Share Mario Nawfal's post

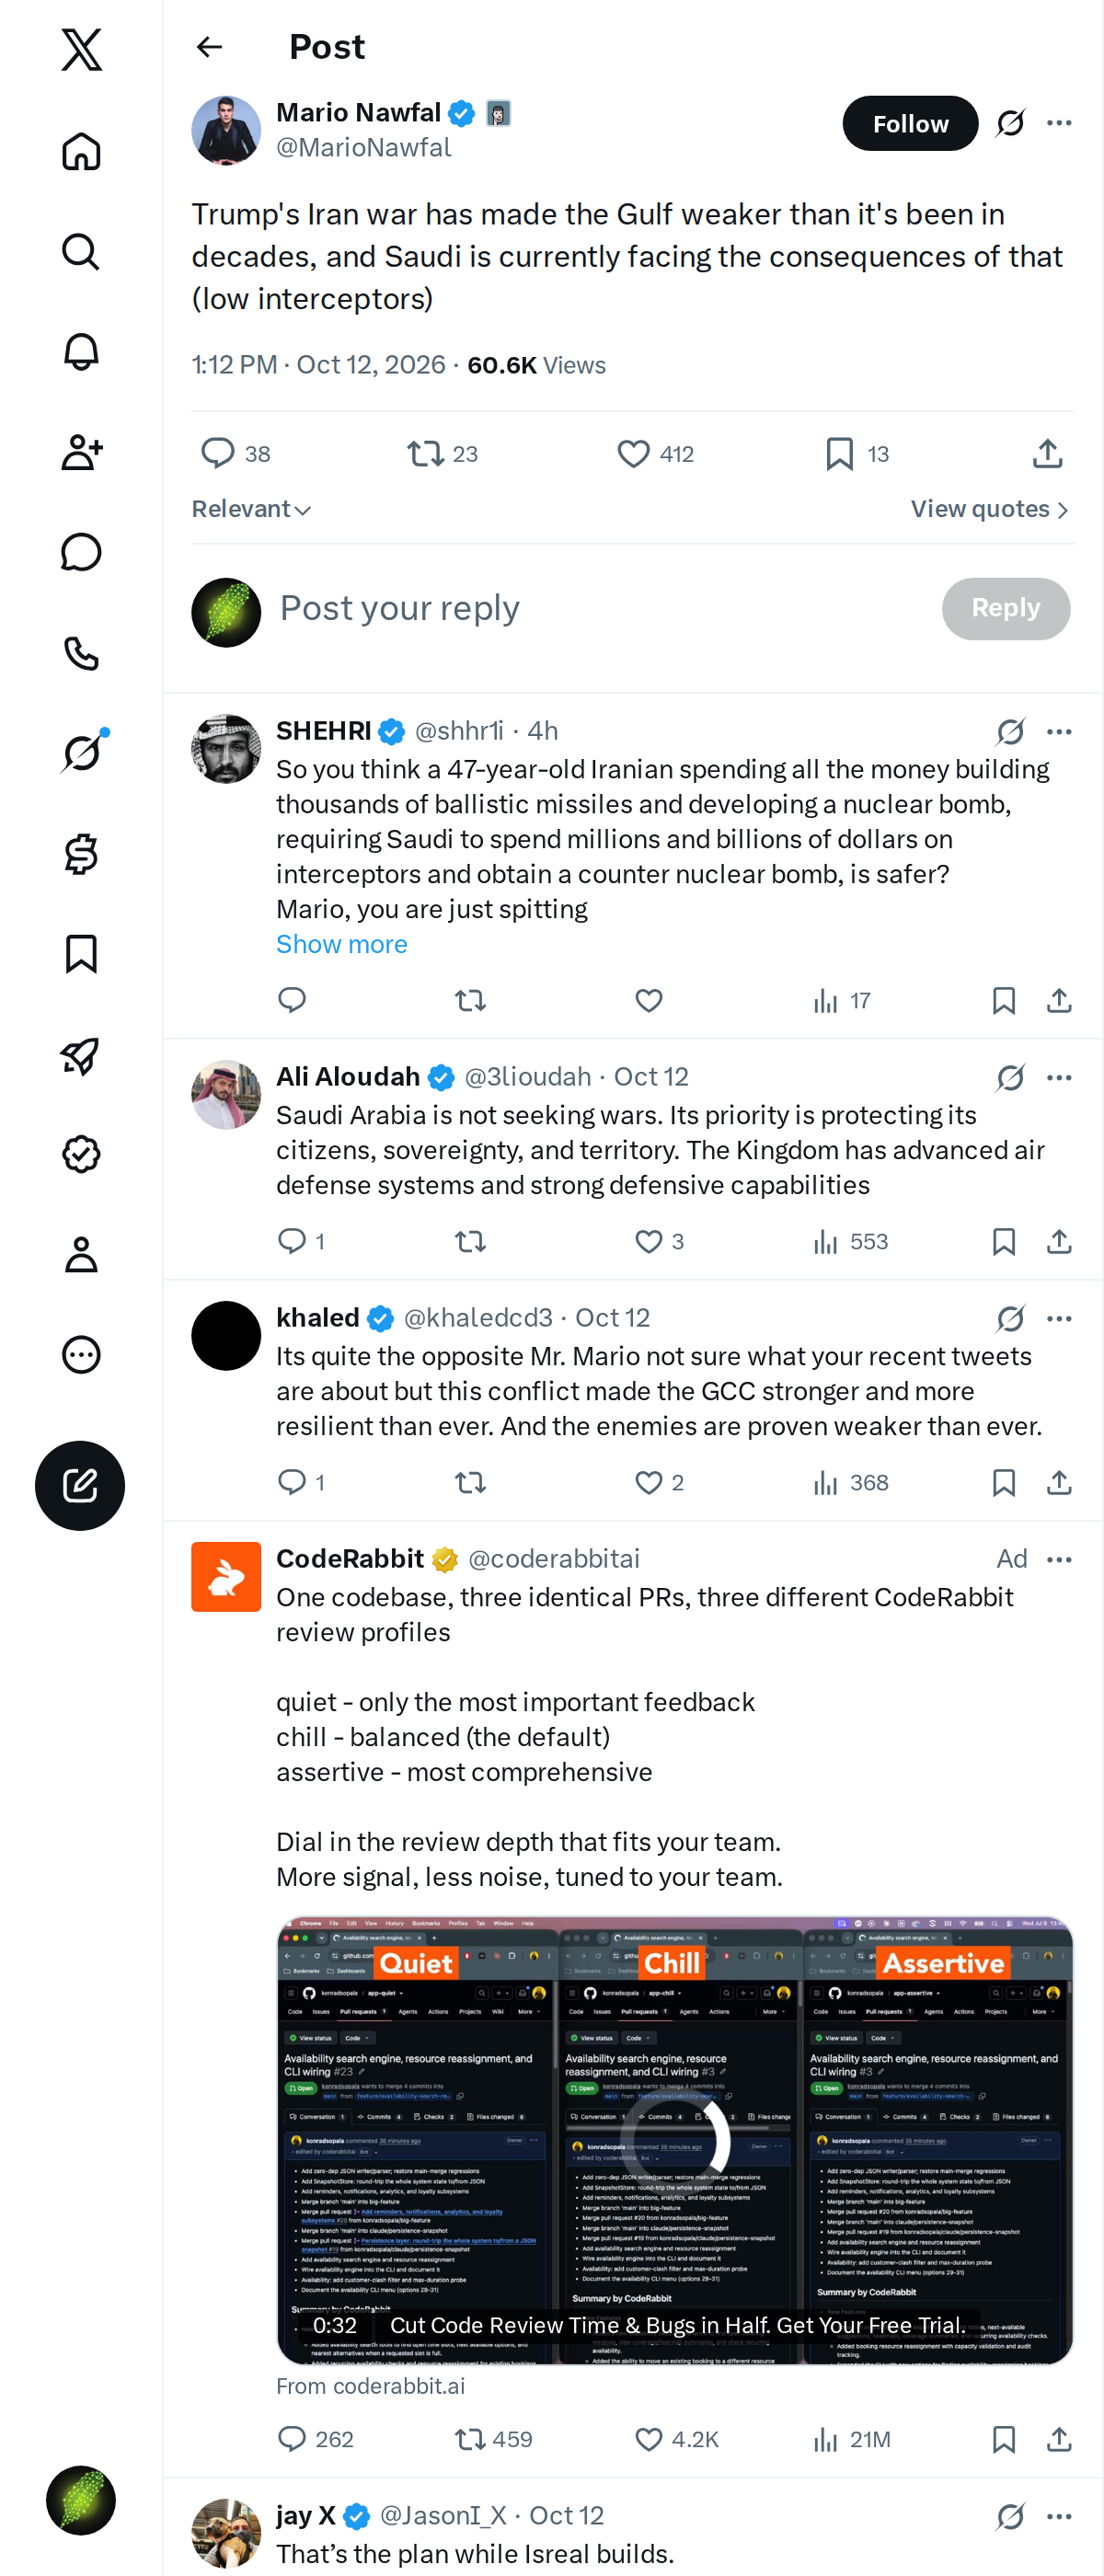1047,454
